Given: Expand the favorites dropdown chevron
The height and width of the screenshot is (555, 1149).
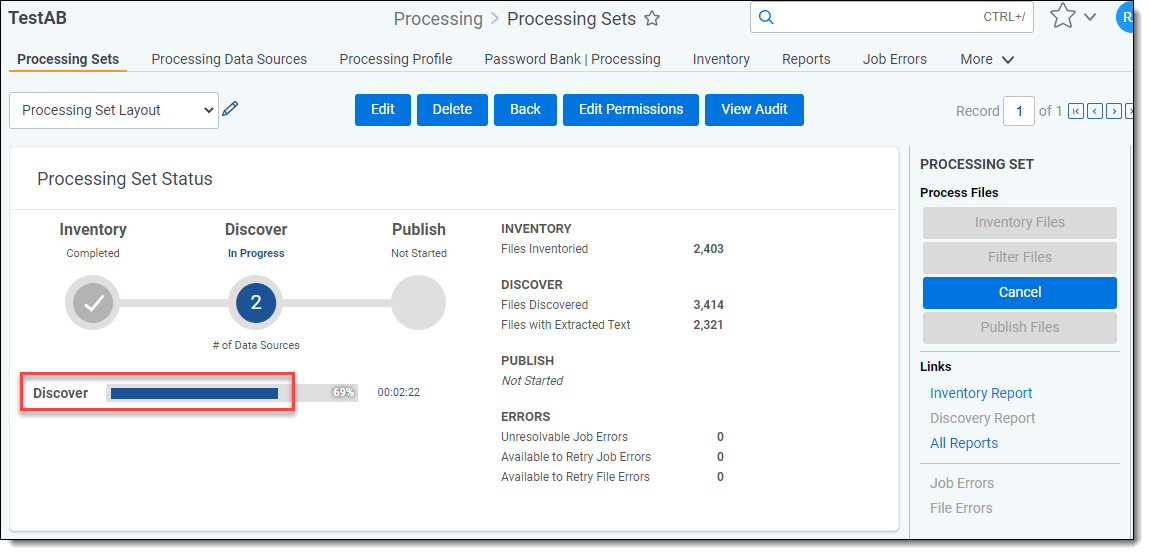Looking at the screenshot, I should pos(1090,17).
